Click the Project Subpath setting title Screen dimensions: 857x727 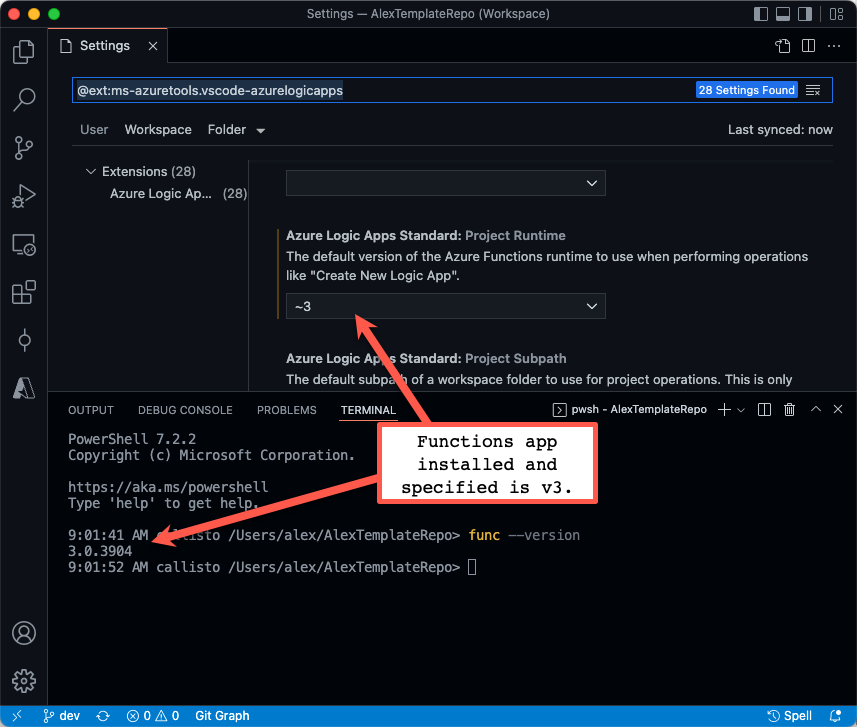pyautogui.click(x=426, y=359)
